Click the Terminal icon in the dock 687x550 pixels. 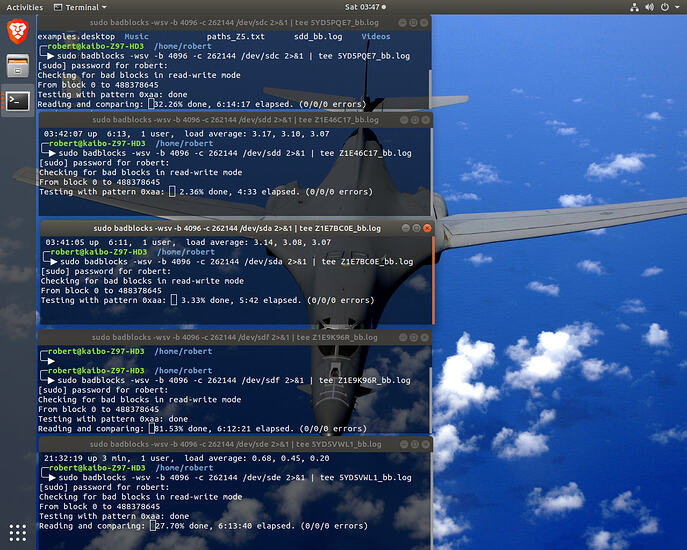tap(18, 101)
